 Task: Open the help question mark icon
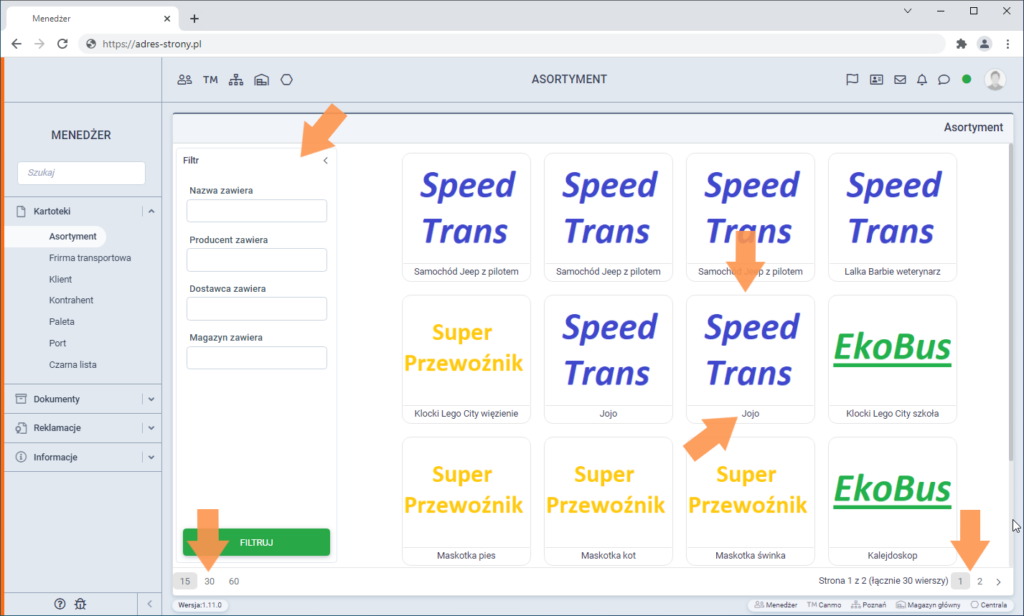click(x=59, y=603)
